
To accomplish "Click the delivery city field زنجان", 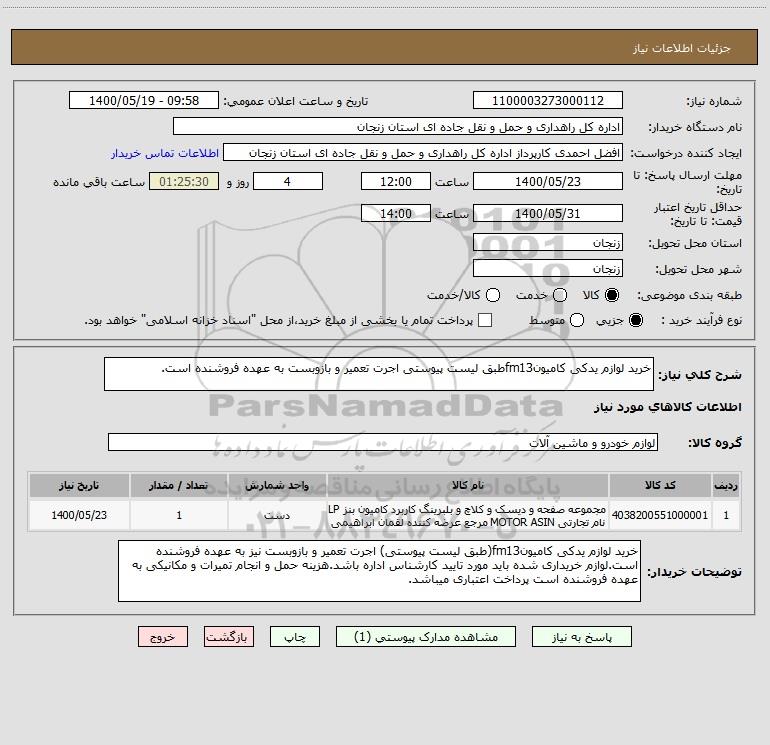I will pos(548,269).
